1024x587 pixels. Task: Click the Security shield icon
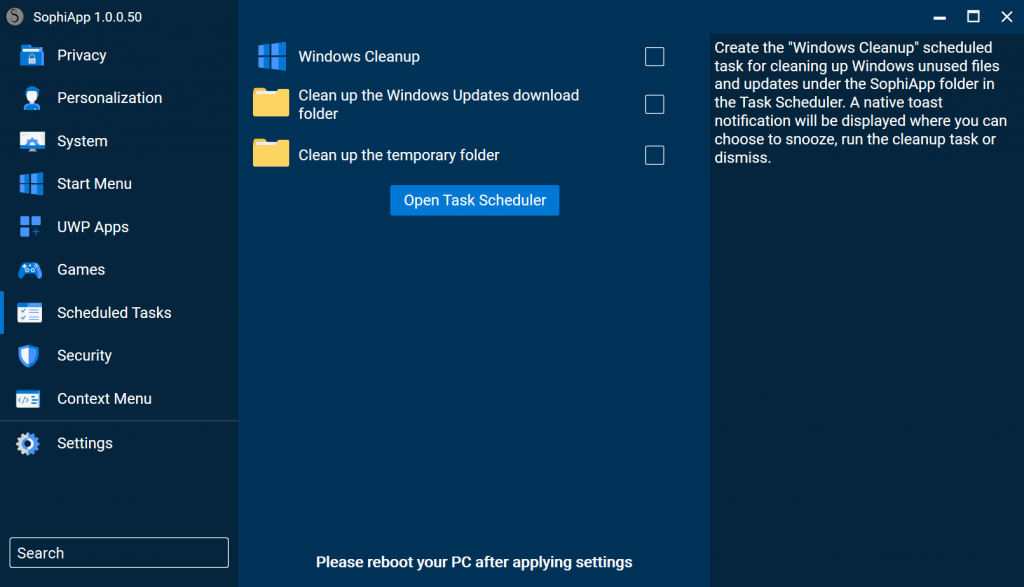[29, 356]
